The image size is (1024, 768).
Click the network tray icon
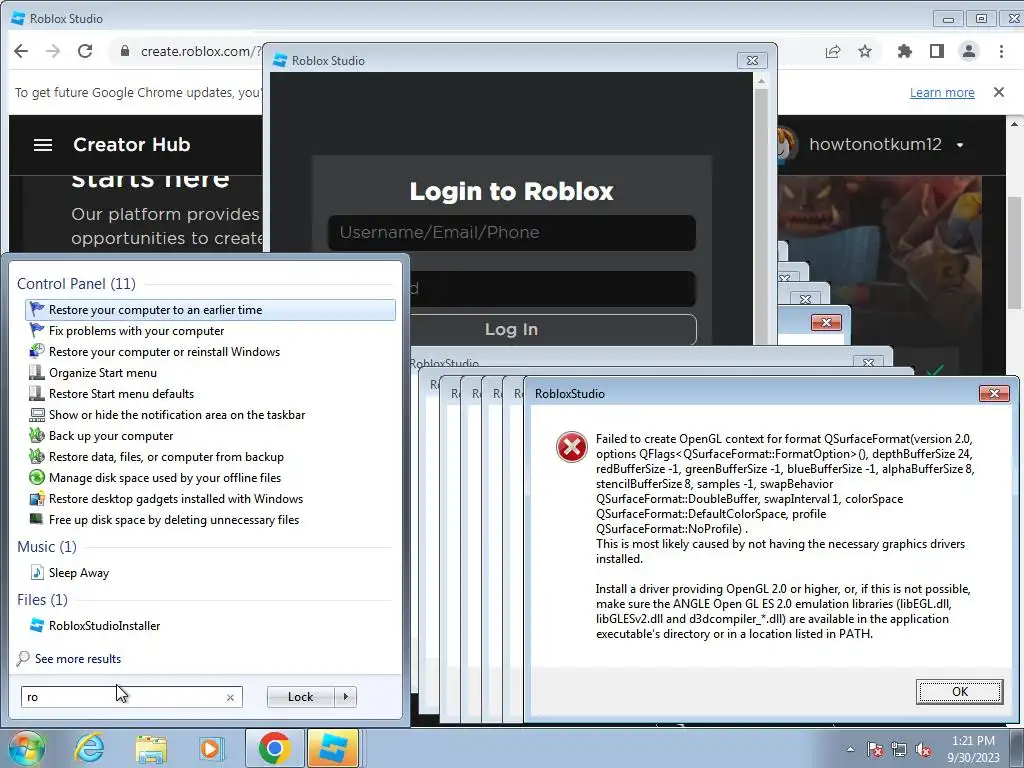(x=899, y=749)
